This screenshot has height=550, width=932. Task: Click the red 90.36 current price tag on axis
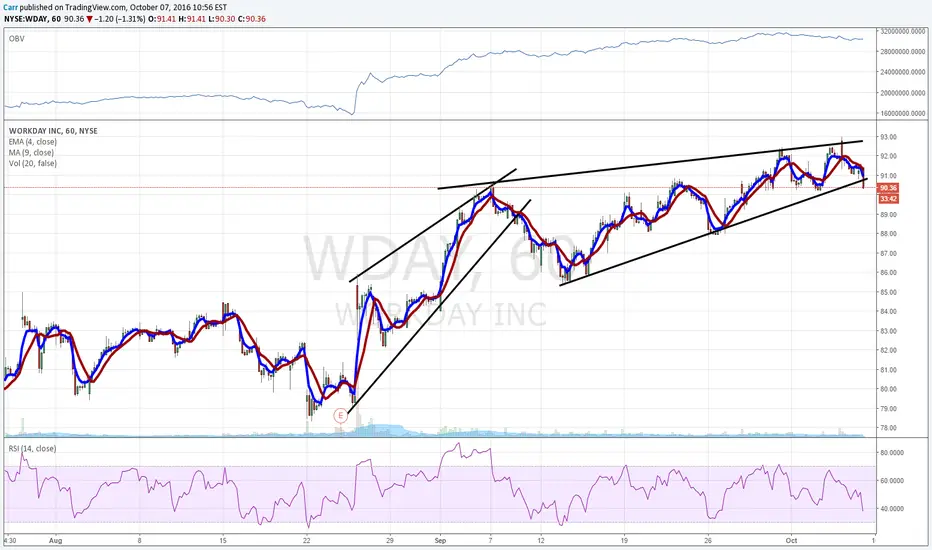888,188
